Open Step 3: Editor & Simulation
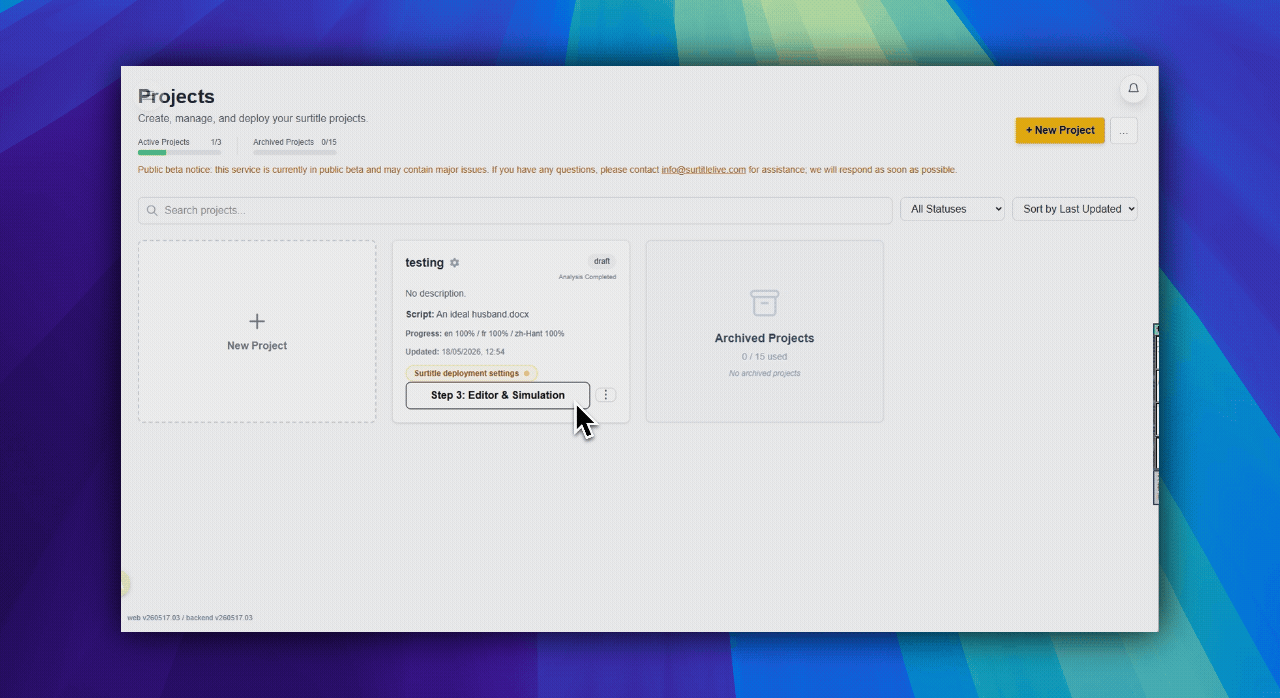This screenshot has width=1280, height=698. 498,395
